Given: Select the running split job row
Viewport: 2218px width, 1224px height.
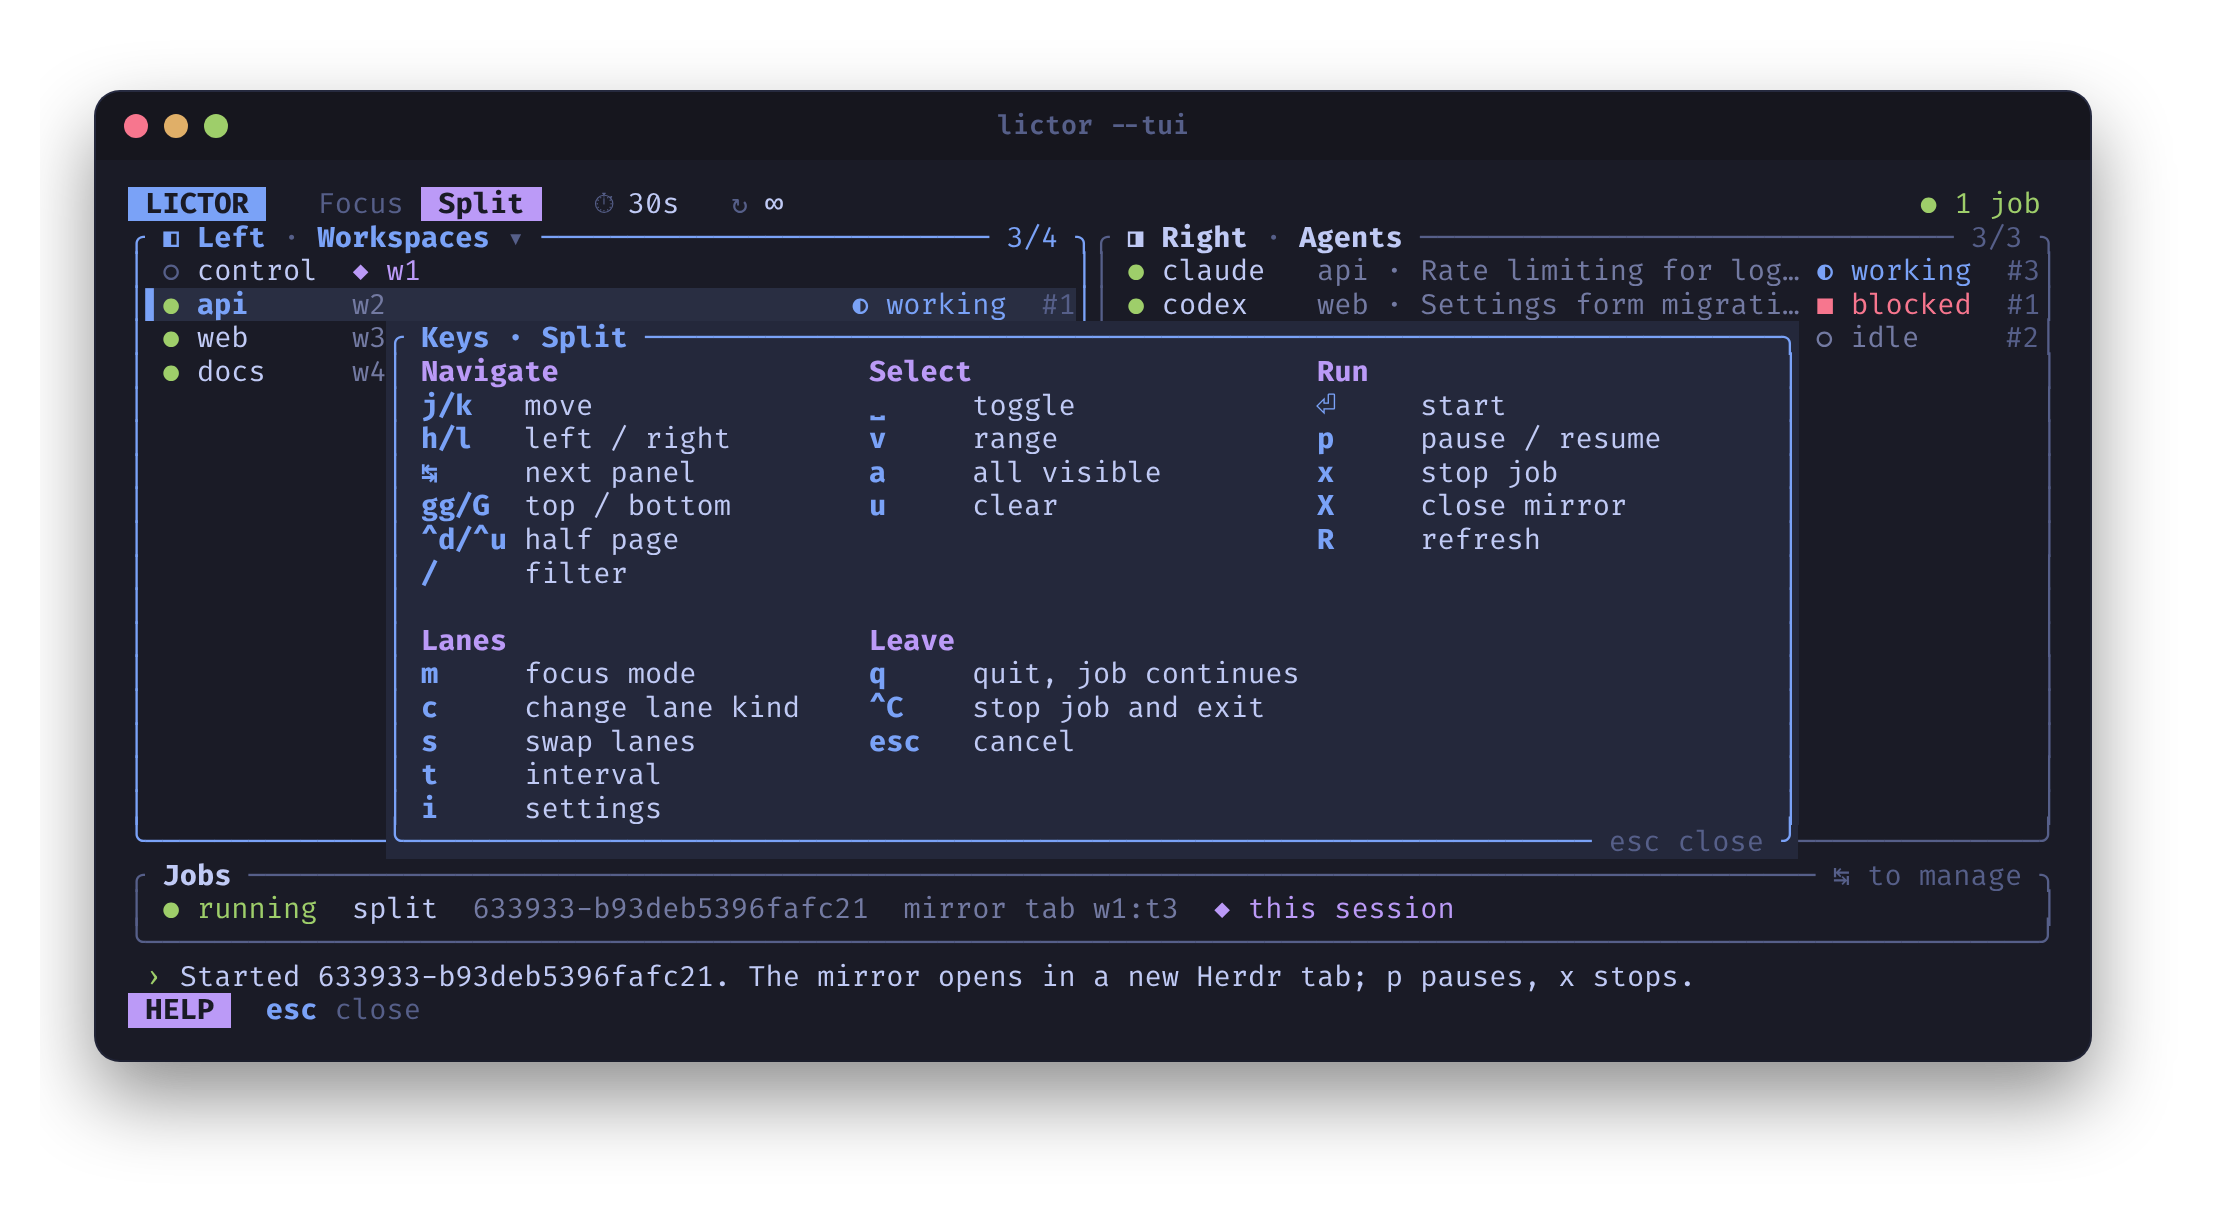Looking at the screenshot, I should tap(1092, 909).
